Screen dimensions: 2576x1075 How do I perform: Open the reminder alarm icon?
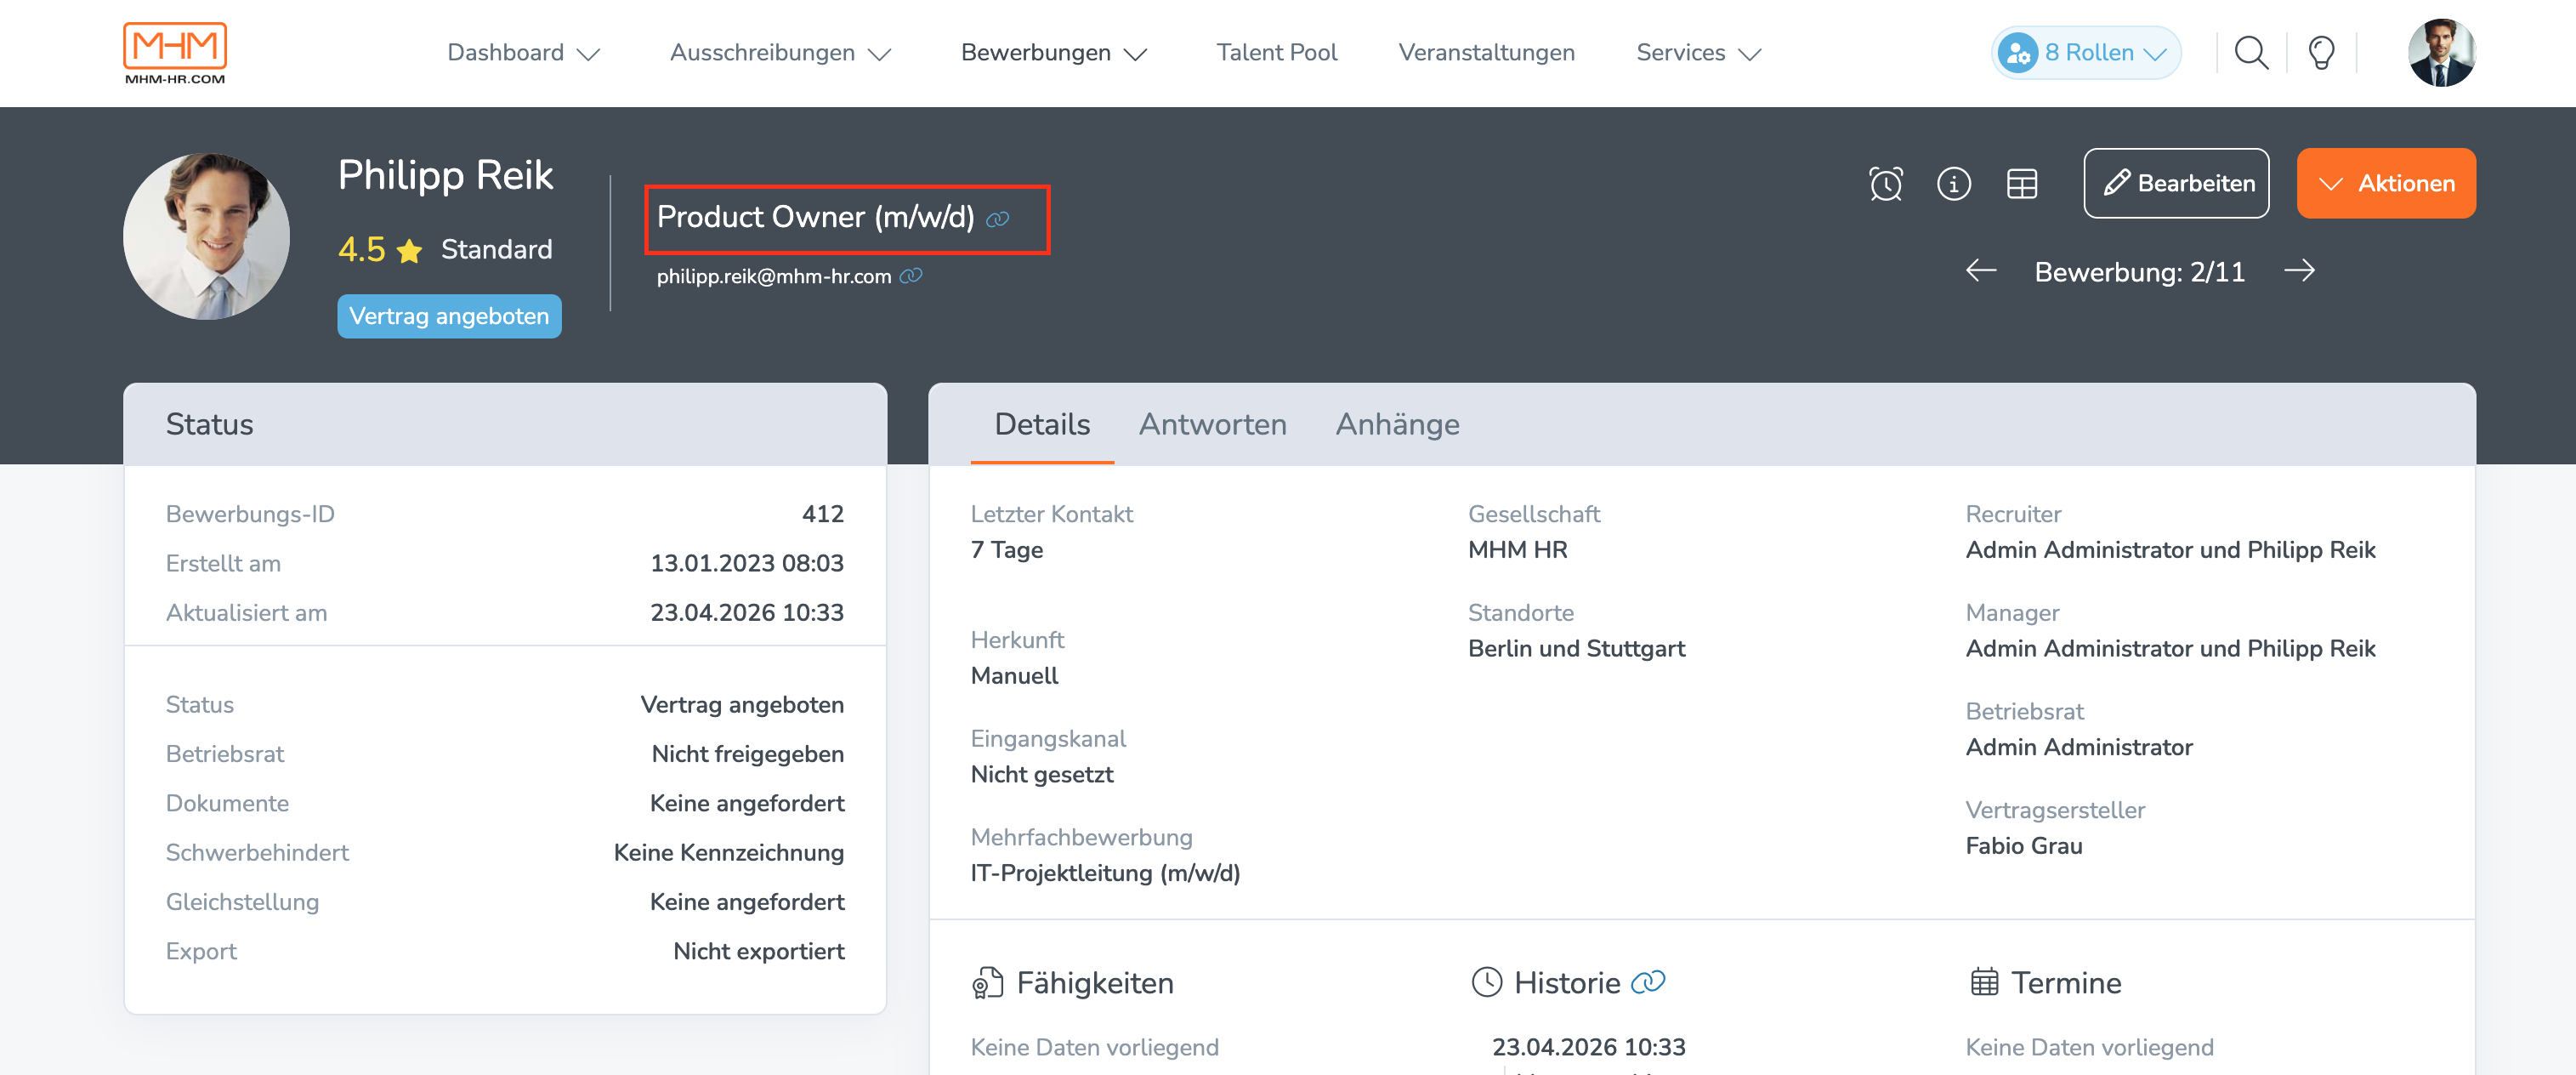click(1884, 183)
